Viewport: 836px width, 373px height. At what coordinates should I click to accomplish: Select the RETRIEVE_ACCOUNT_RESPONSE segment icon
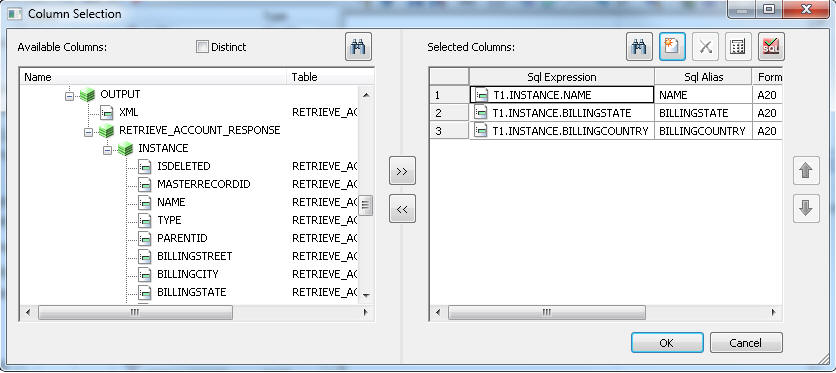[x=106, y=131]
